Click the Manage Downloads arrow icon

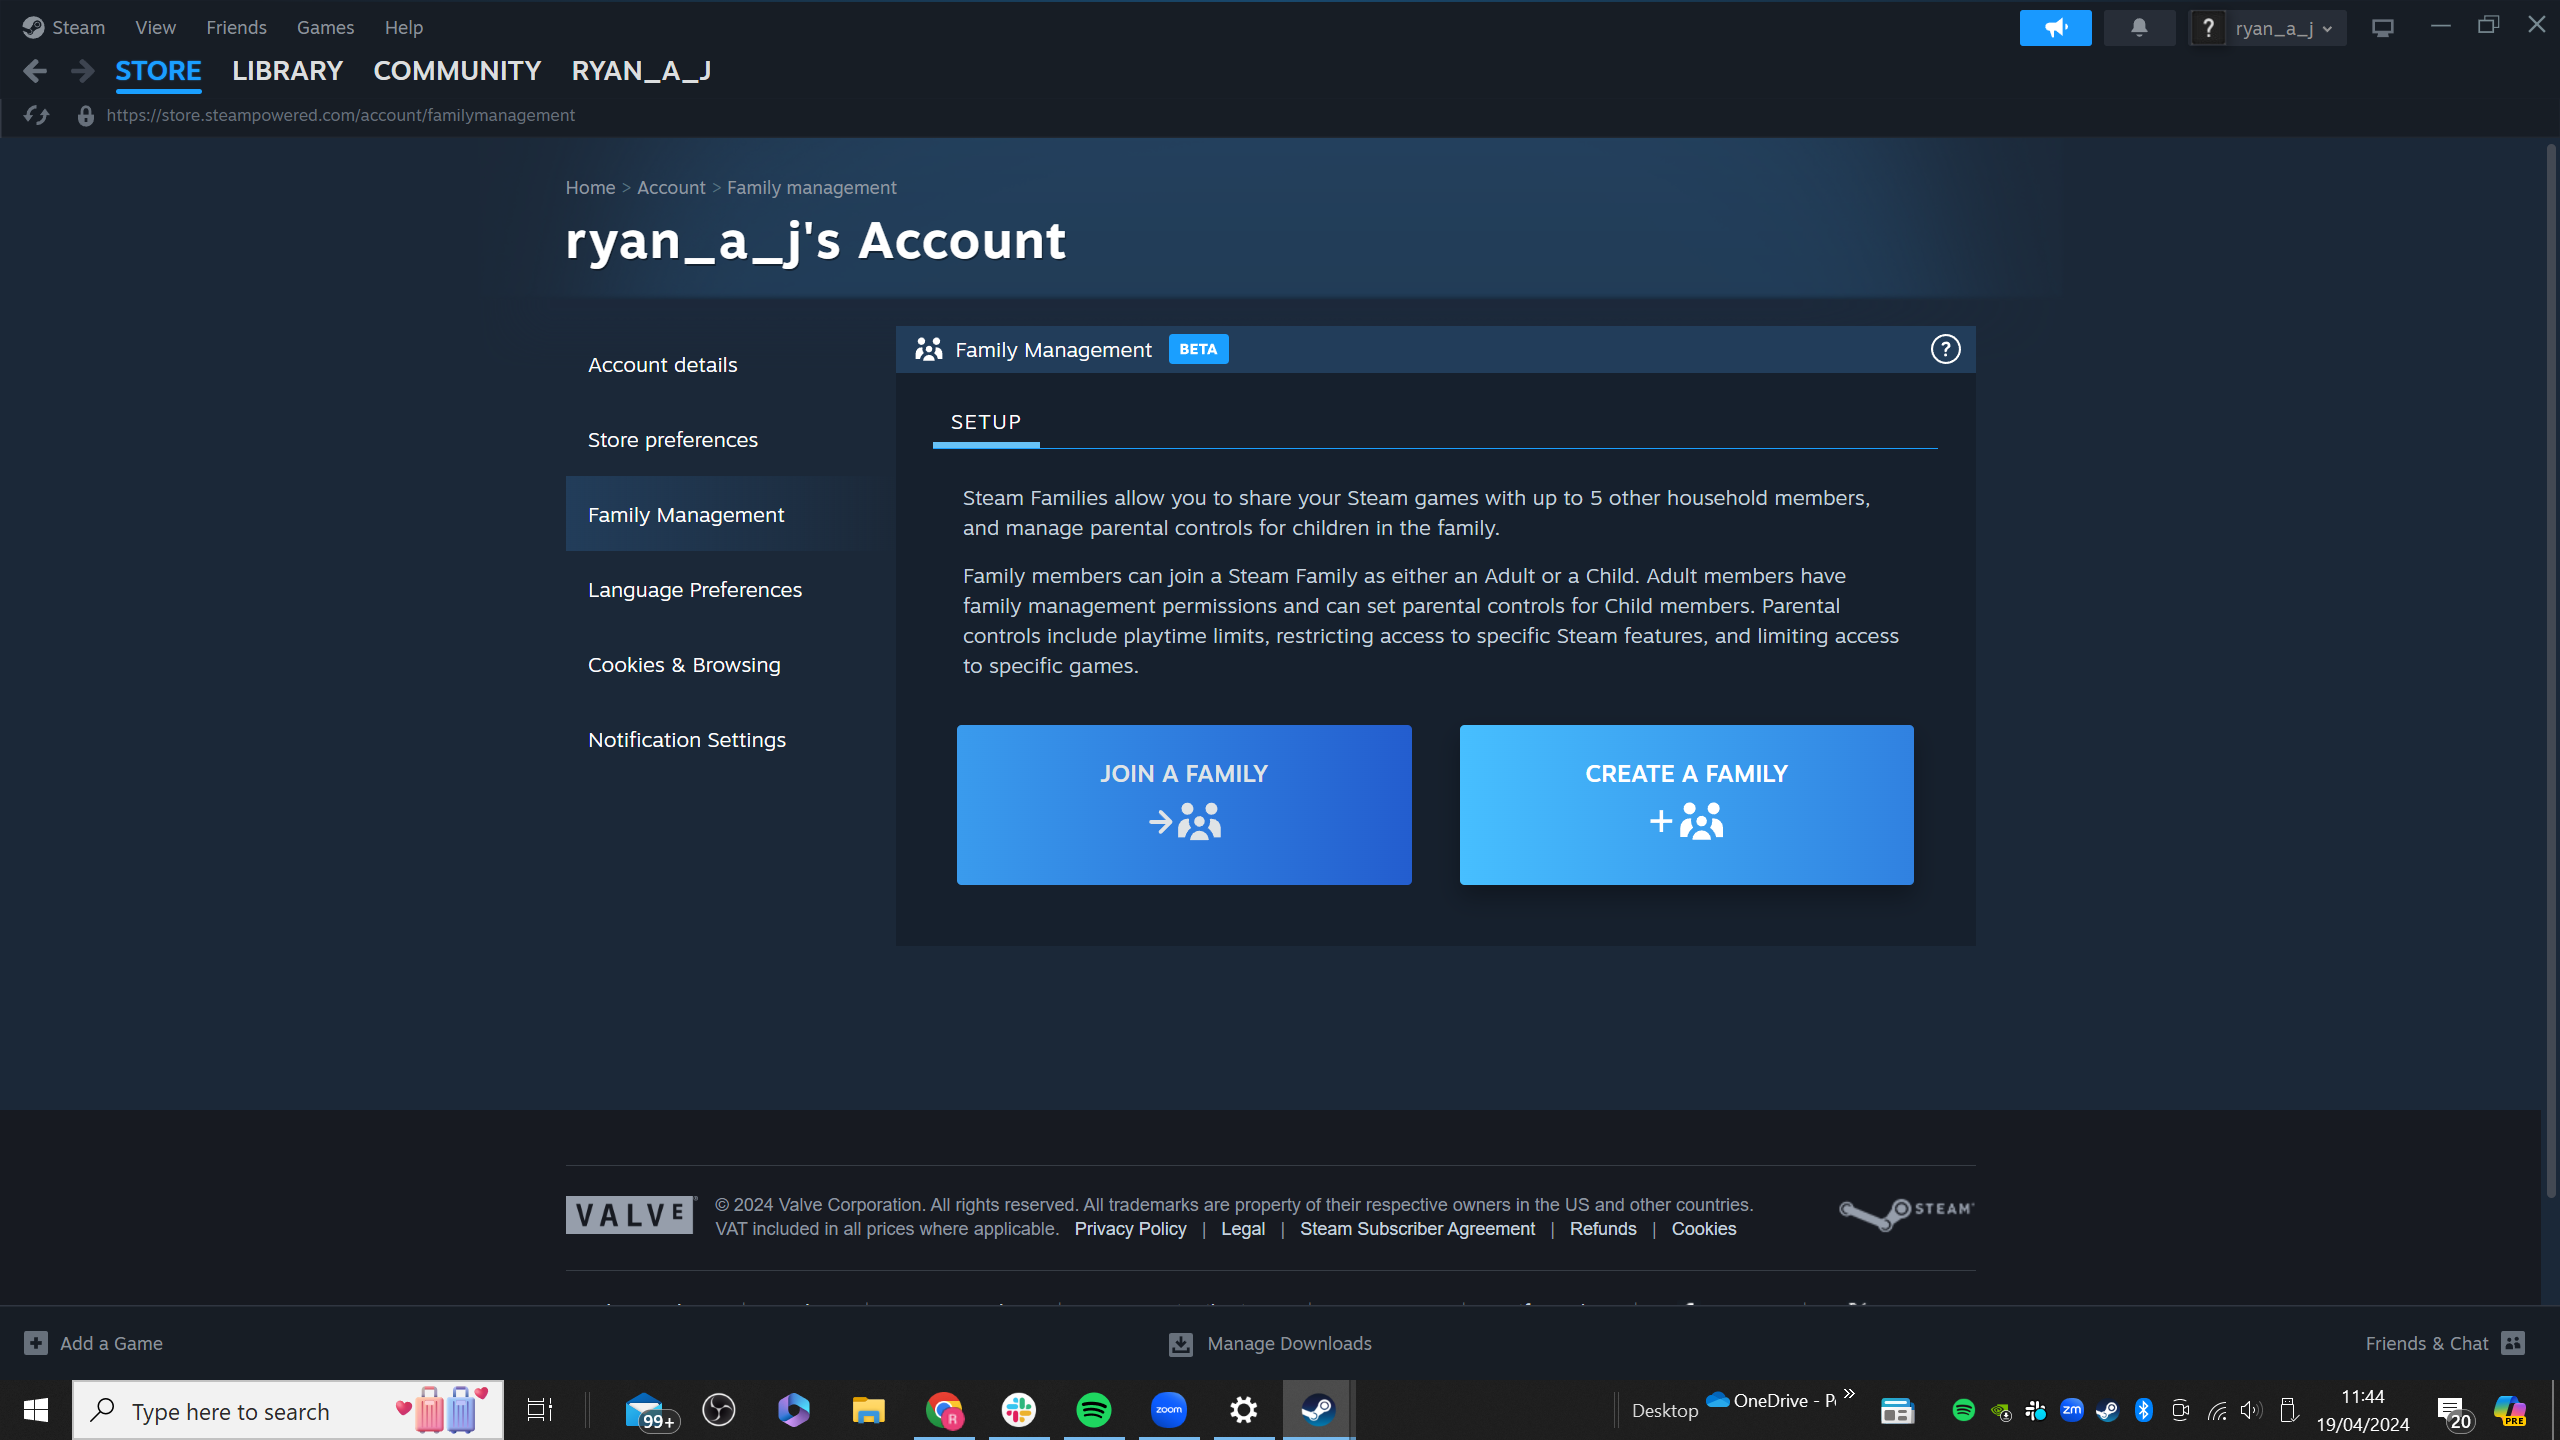point(1181,1344)
